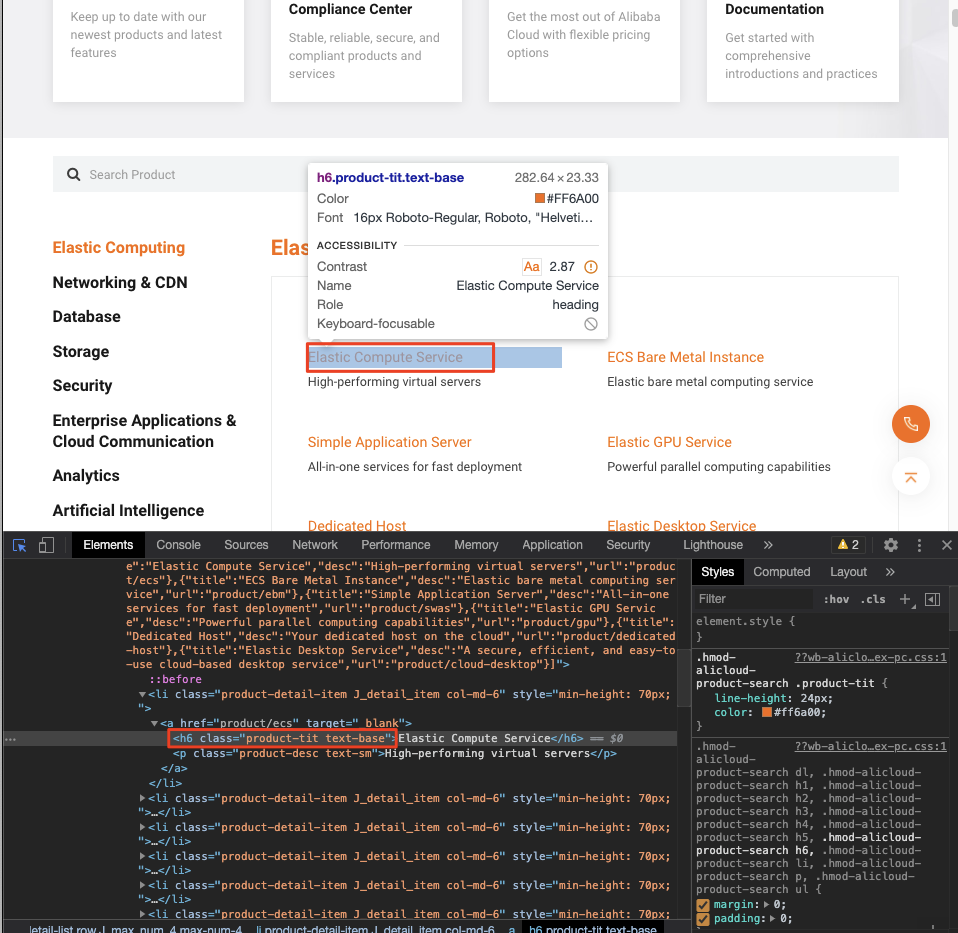Select Networking & CDN category
The height and width of the screenshot is (933, 958).
120,282
